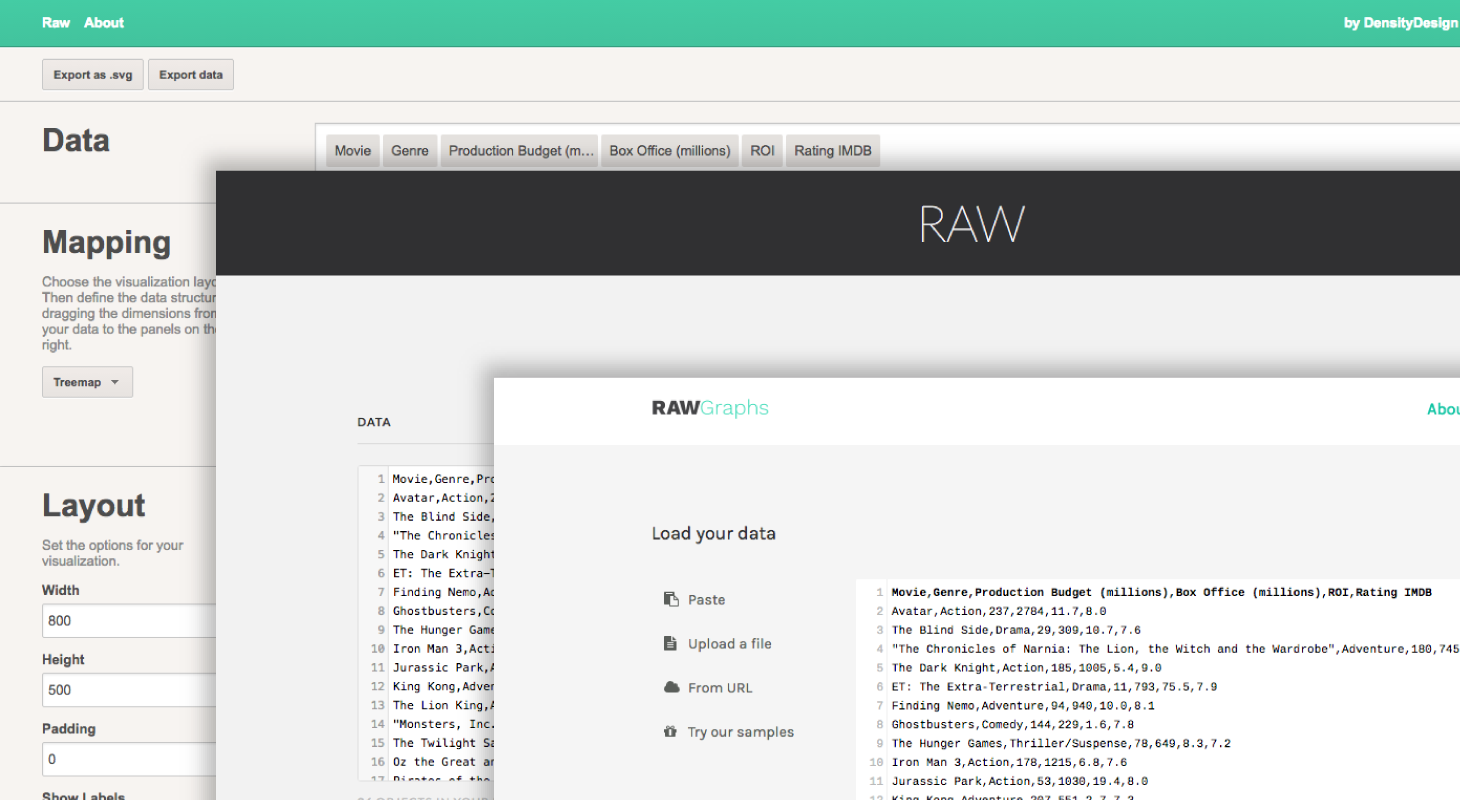Select the ROI dimension chip
The image size is (1460, 800).
[762, 151]
